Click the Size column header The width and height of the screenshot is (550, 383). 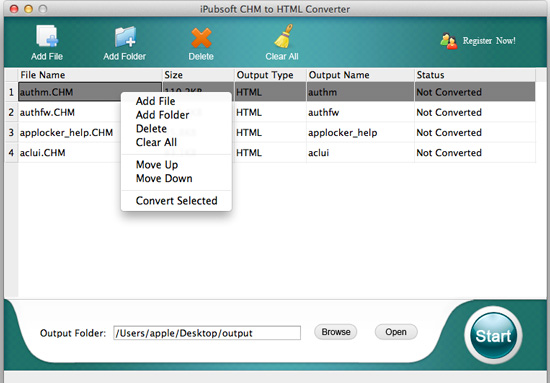tap(199, 75)
